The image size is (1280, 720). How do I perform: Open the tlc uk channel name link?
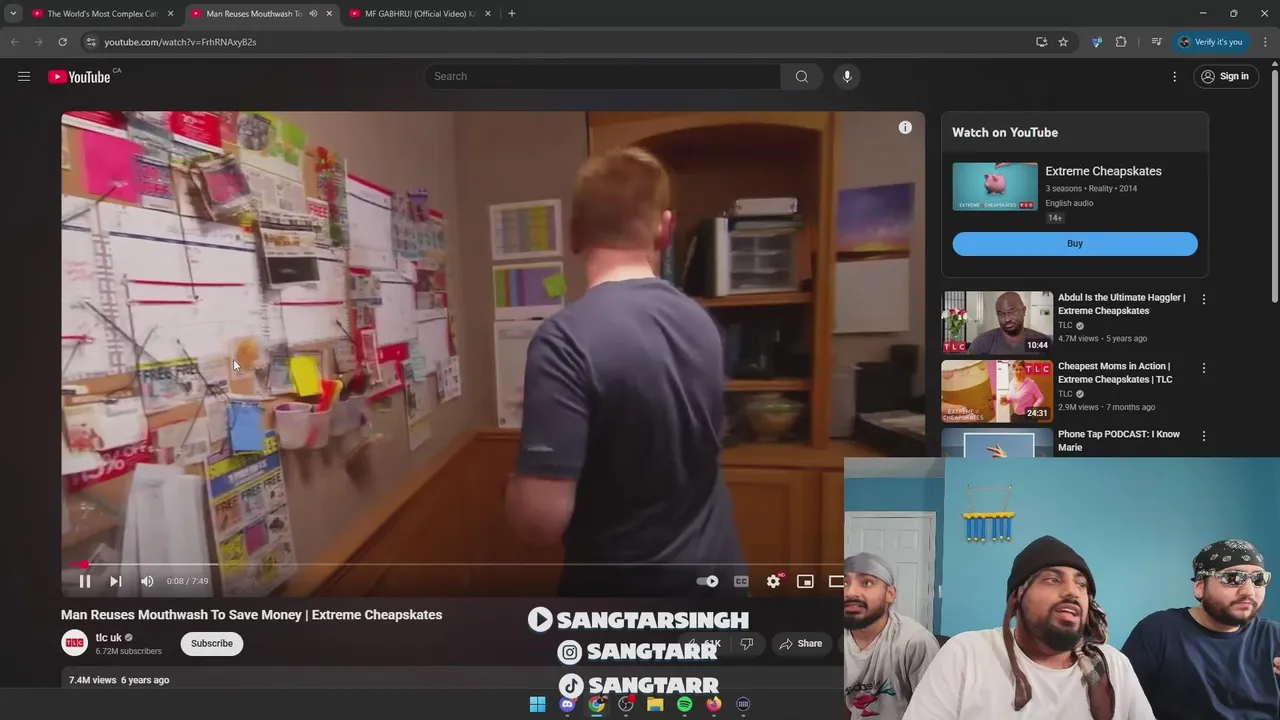109,637
